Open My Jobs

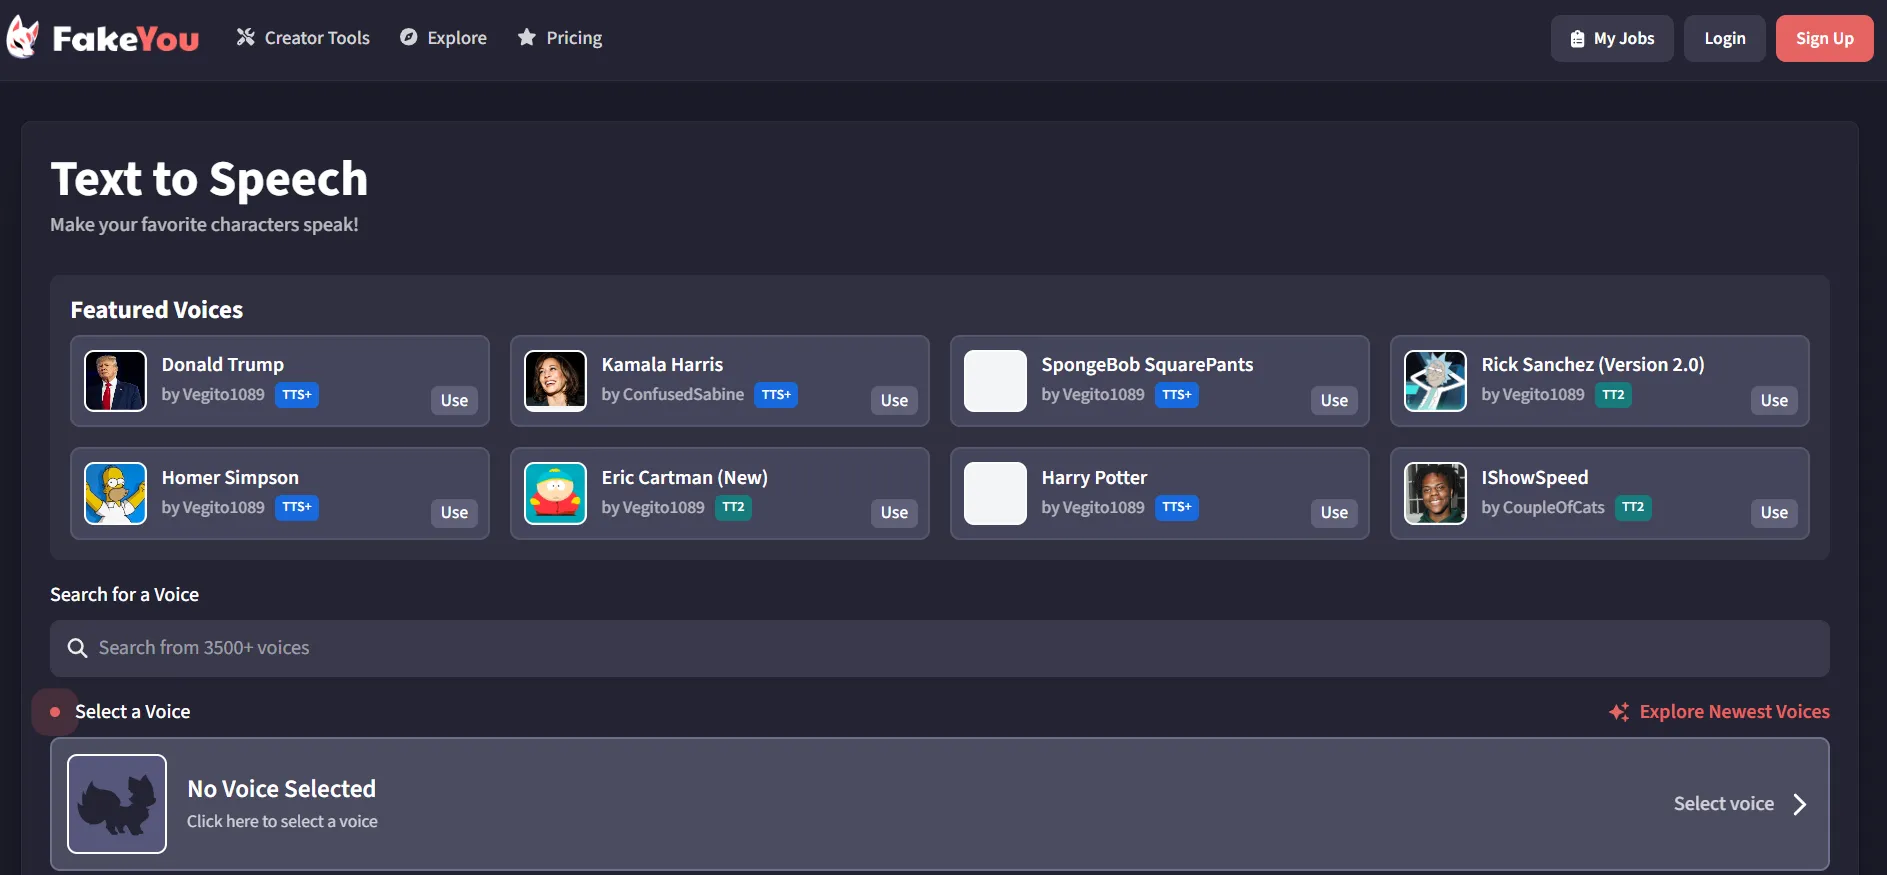click(1612, 38)
